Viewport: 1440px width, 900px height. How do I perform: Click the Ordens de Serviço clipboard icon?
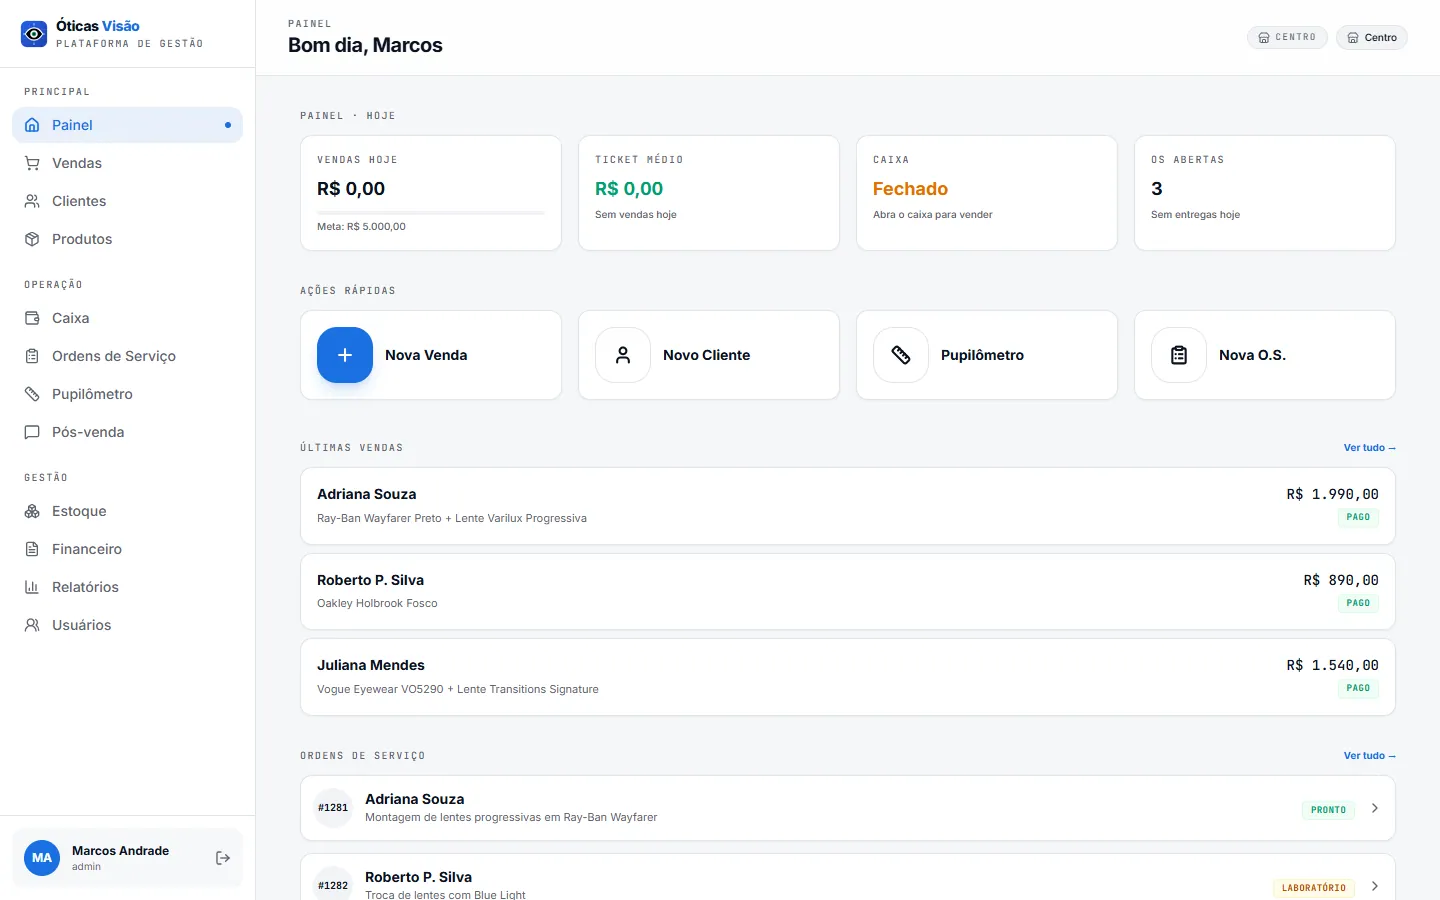coord(32,356)
